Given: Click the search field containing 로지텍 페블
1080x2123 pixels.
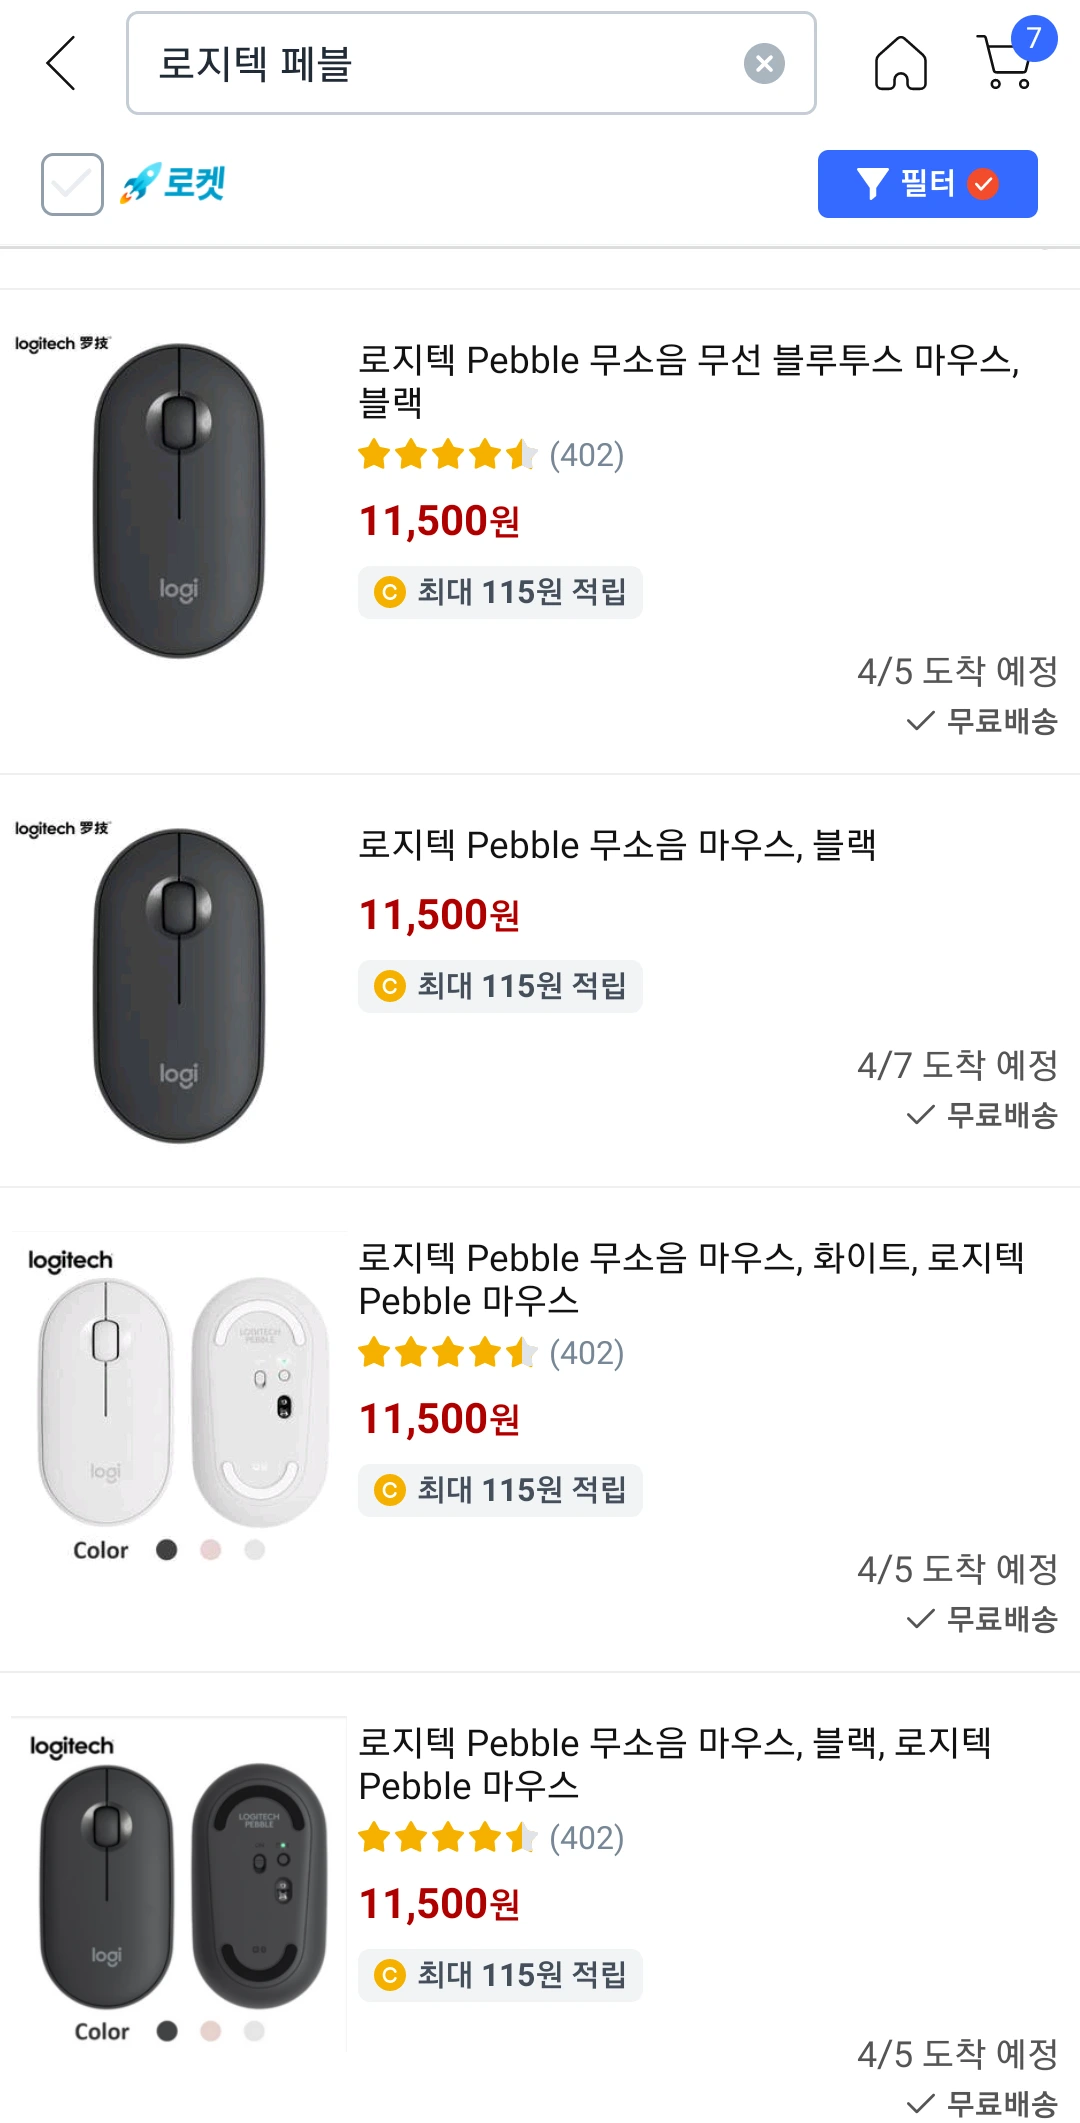Looking at the screenshot, I should click(x=440, y=64).
